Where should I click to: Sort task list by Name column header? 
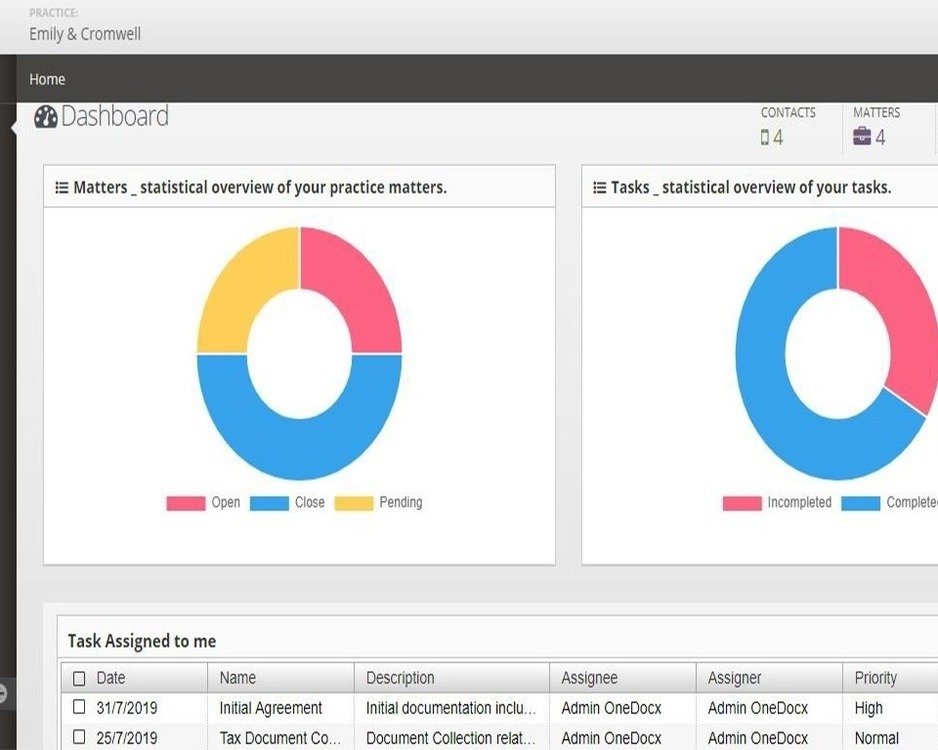(238, 678)
